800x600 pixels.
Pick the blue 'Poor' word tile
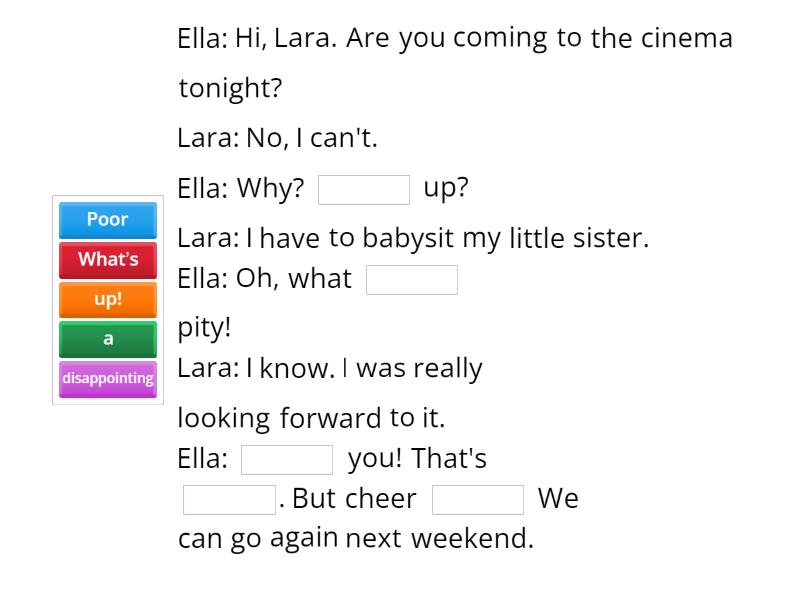click(107, 220)
